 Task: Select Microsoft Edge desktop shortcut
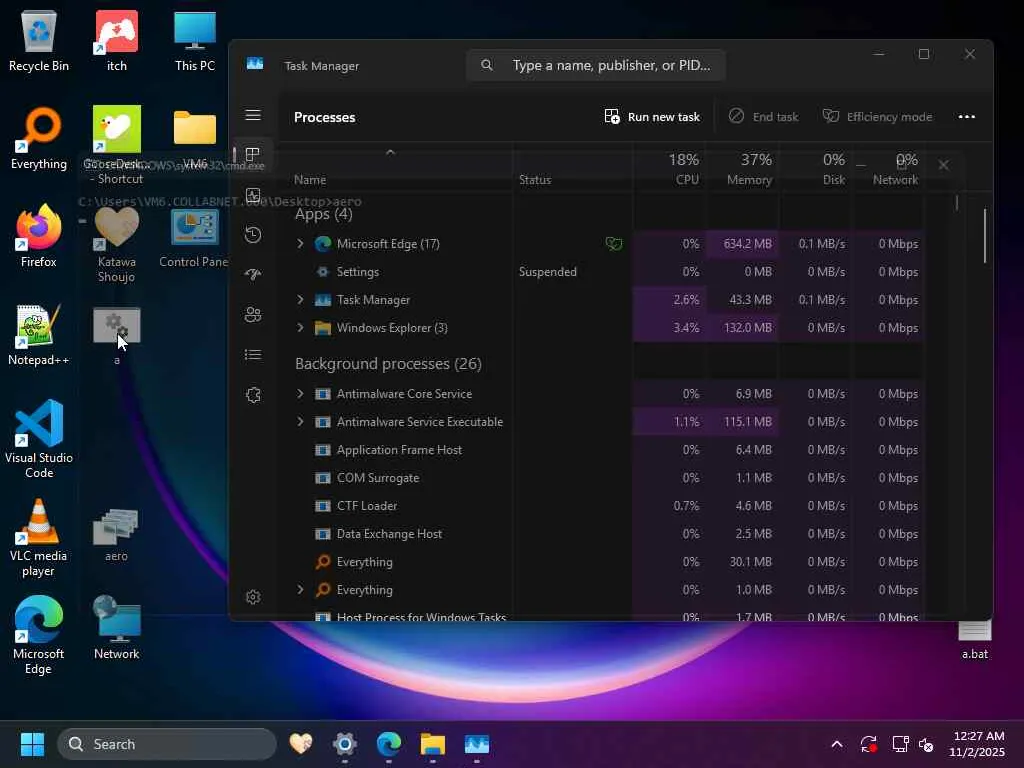[x=39, y=635]
